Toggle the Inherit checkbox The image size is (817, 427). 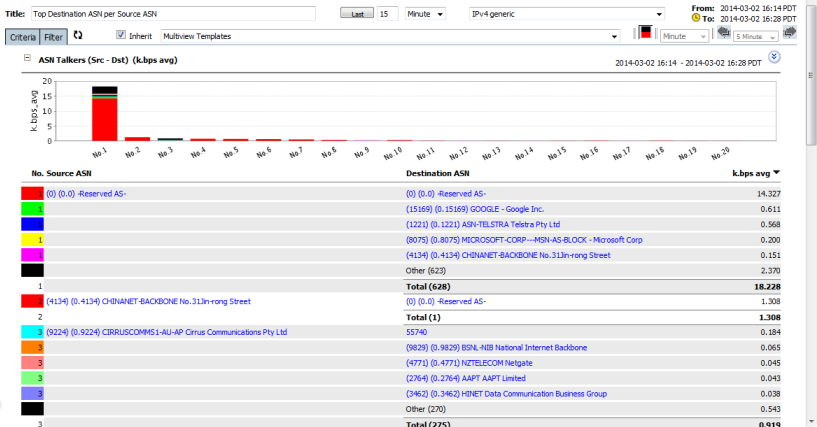(x=121, y=35)
